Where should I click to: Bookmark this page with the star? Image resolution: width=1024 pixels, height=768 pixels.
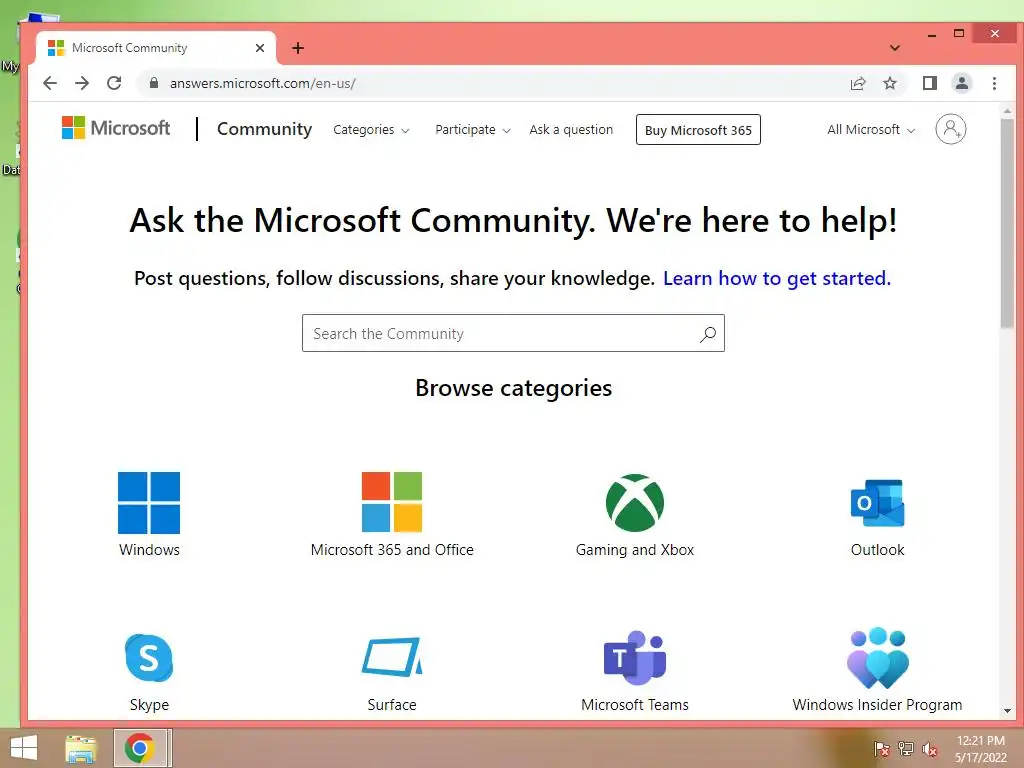889,83
